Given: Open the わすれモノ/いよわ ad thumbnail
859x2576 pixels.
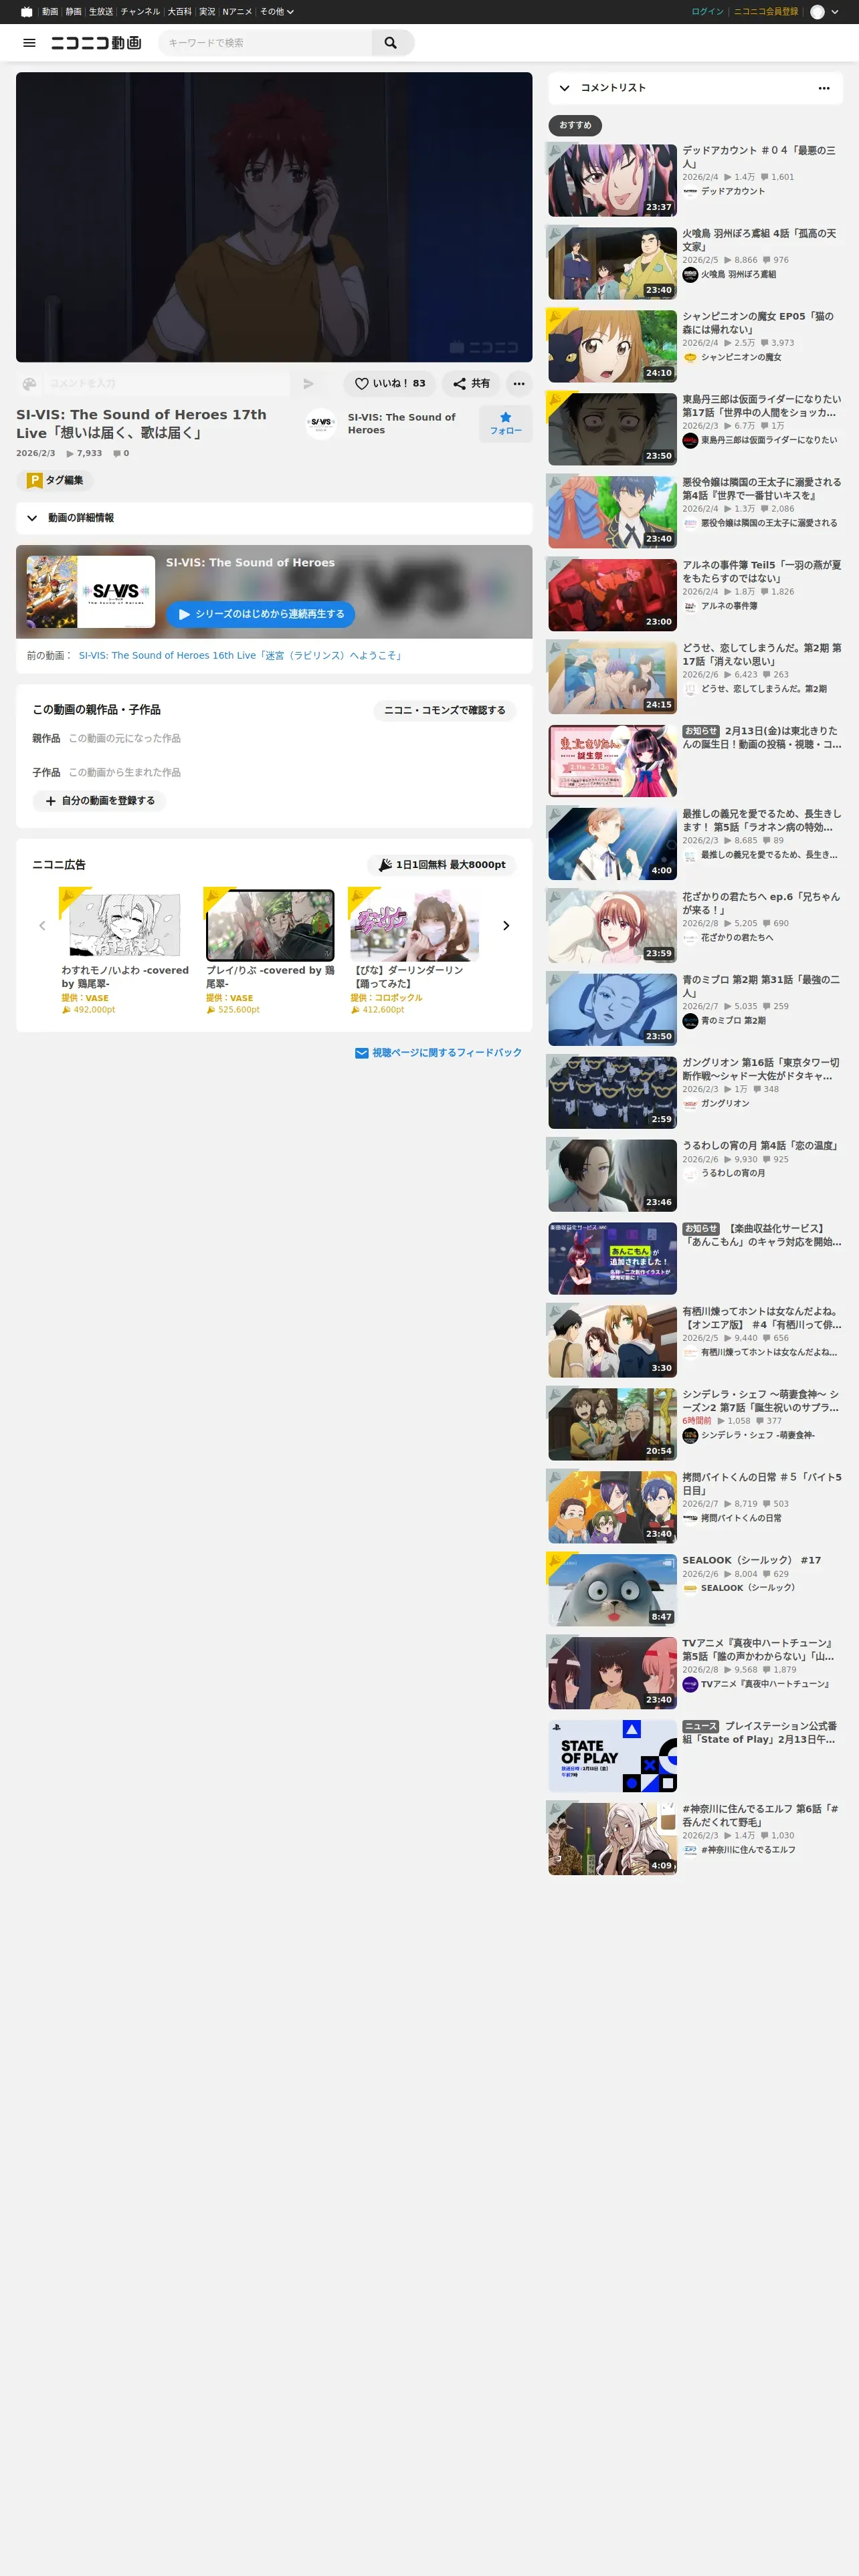Looking at the screenshot, I should 125,925.
